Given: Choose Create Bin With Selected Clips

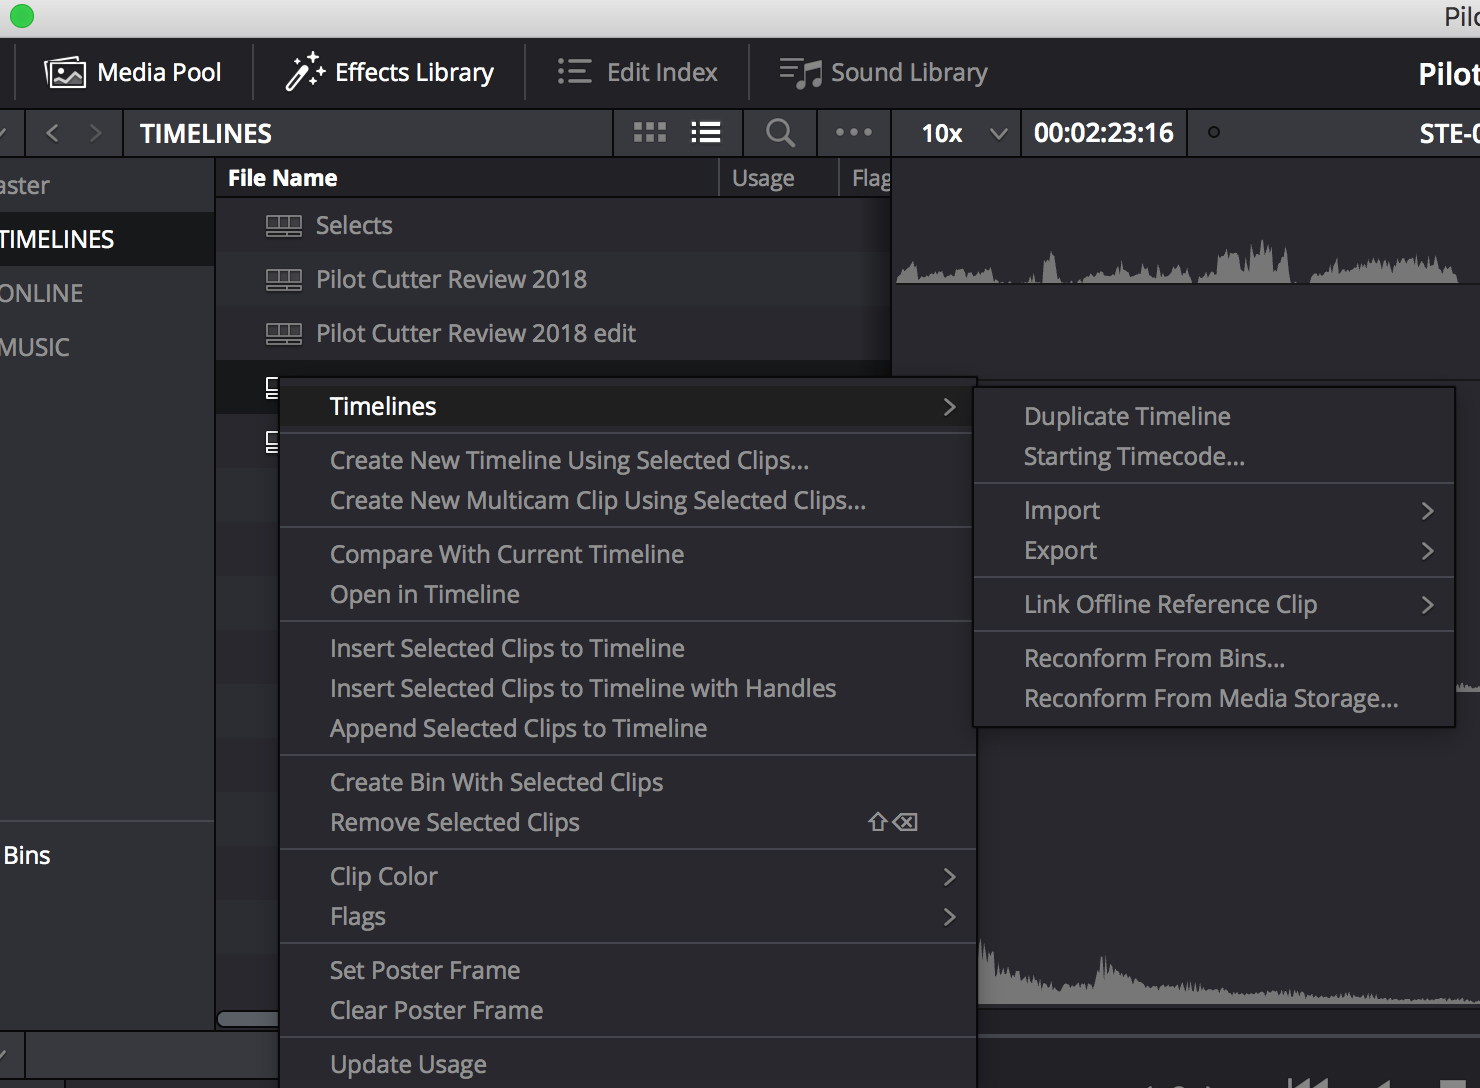Looking at the screenshot, I should (x=627, y=782).
